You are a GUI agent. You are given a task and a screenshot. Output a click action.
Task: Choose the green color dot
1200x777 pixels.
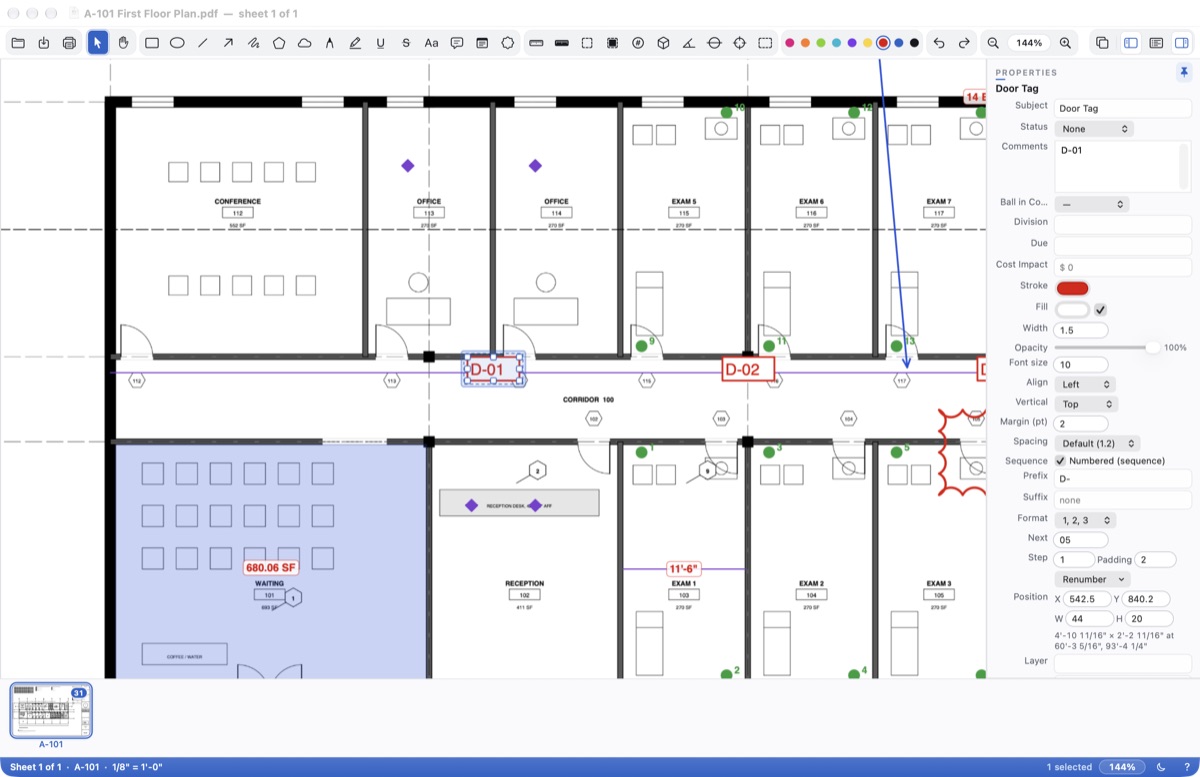pos(820,43)
